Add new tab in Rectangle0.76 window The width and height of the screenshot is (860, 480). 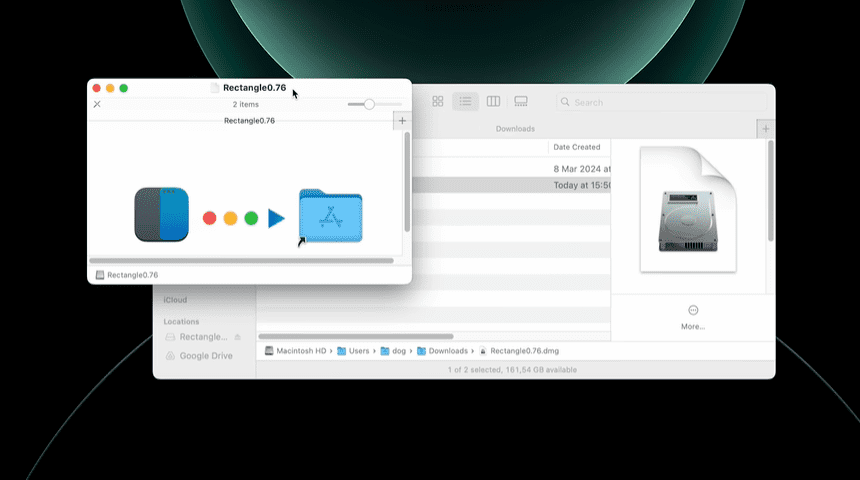(402, 121)
